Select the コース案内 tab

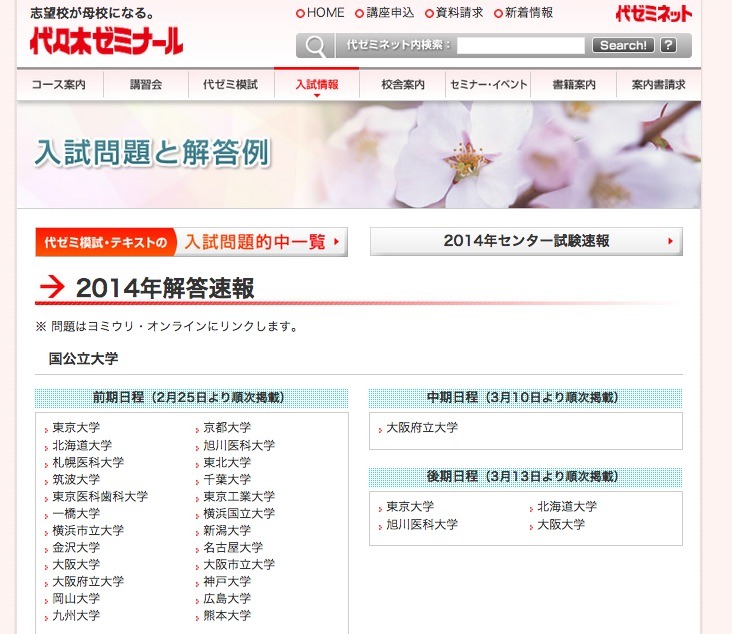[x=59, y=85]
